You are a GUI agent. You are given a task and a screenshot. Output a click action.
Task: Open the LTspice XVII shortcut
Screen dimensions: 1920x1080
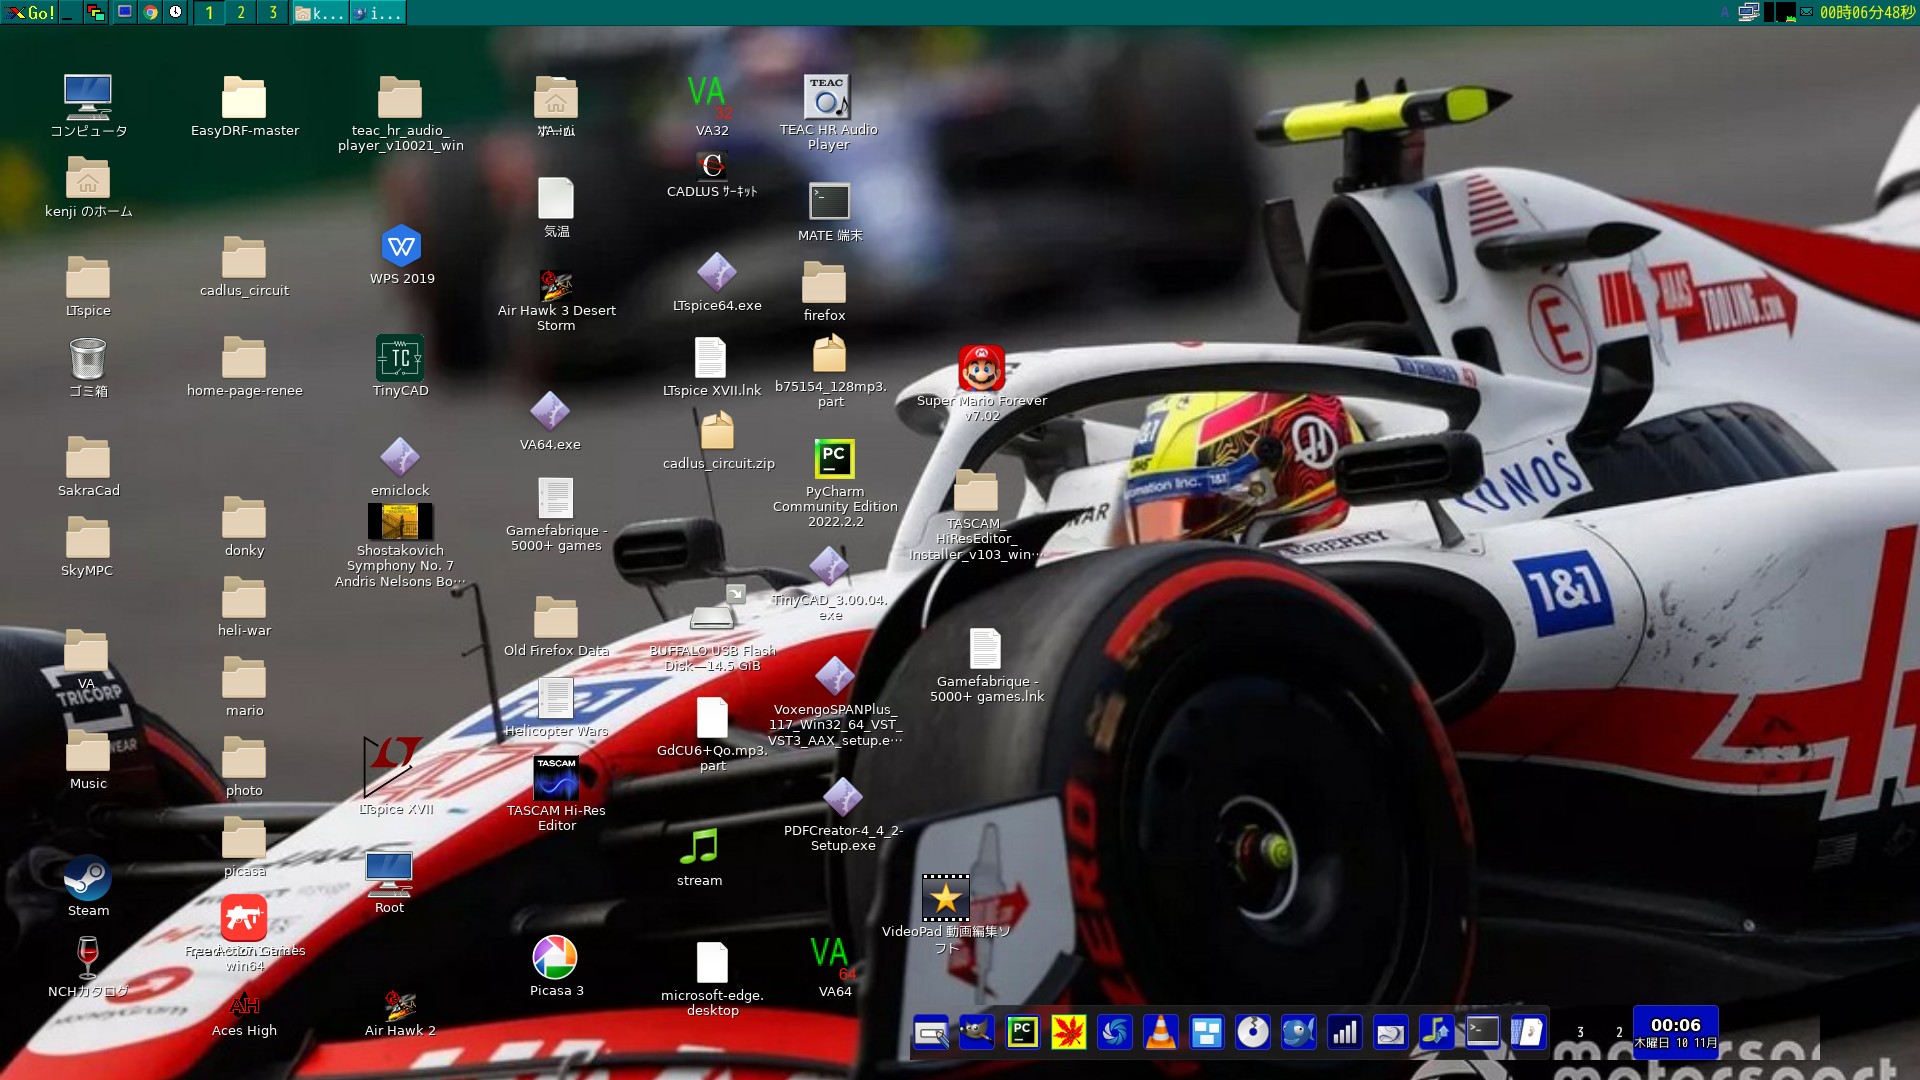(x=393, y=768)
